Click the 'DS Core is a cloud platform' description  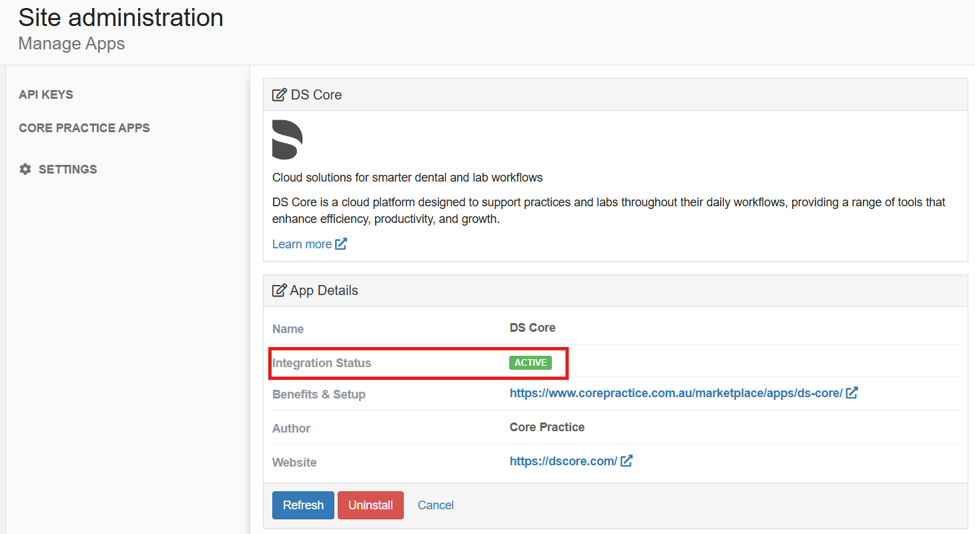click(x=609, y=211)
